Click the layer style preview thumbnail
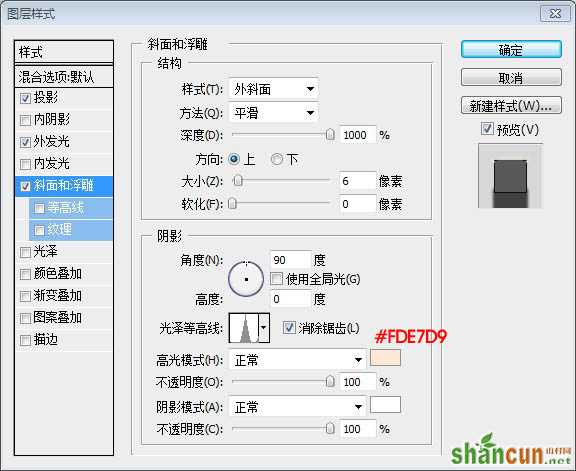The image size is (576, 471). tap(510, 176)
